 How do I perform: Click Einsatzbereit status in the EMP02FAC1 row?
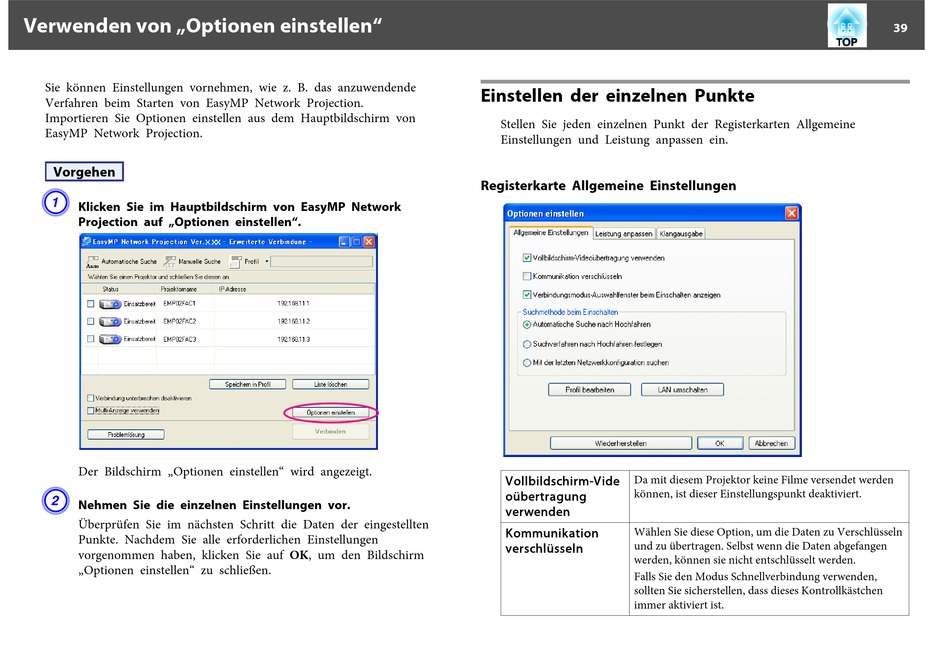[139, 304]
